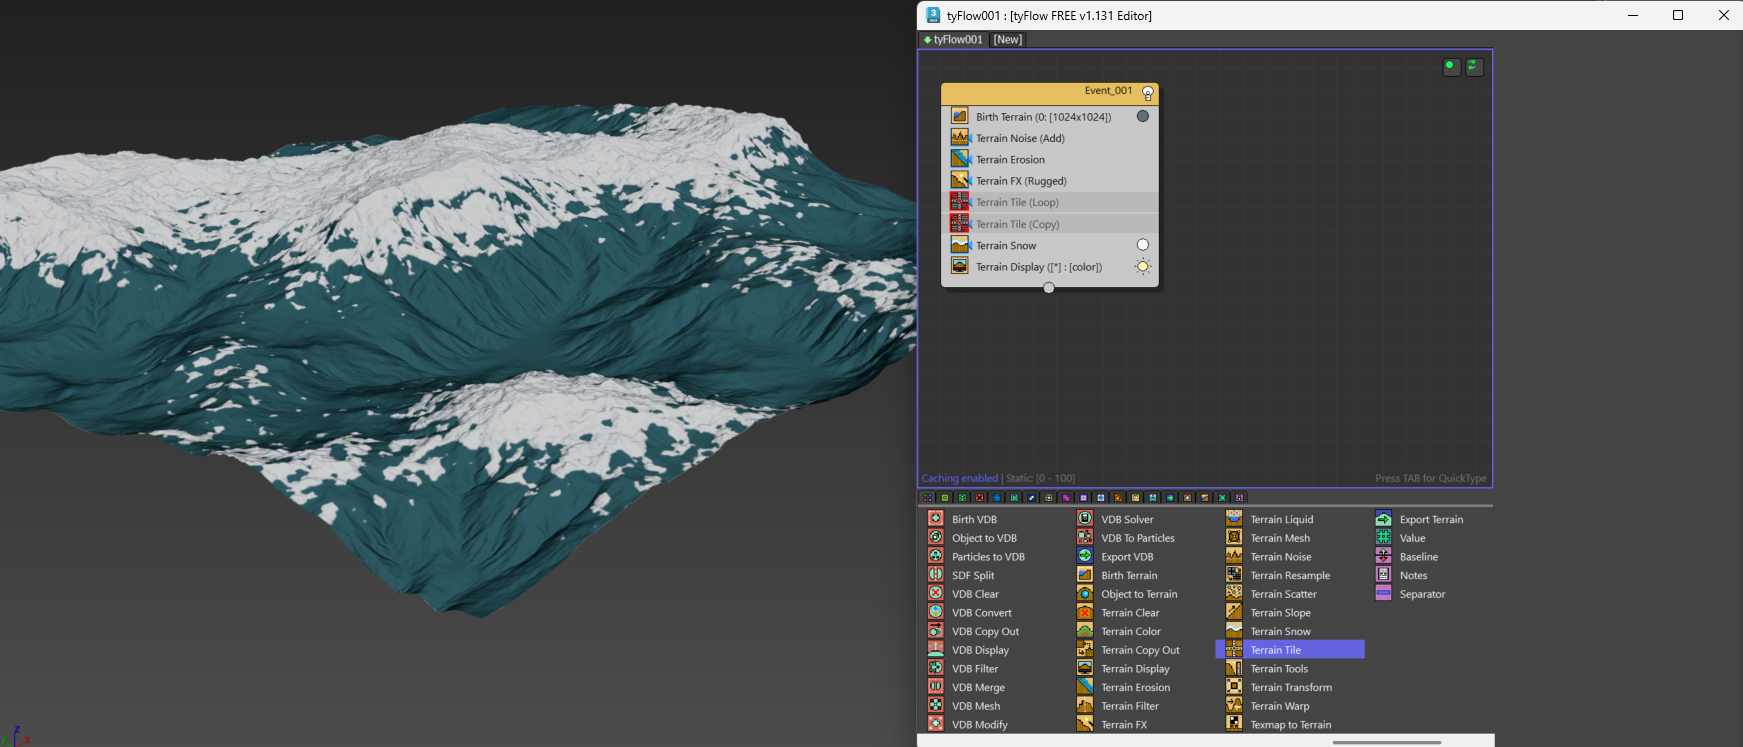Select Terrain Scatter from the operator list
This screenshot has width=1743, height=747.
pos(1283,594)
